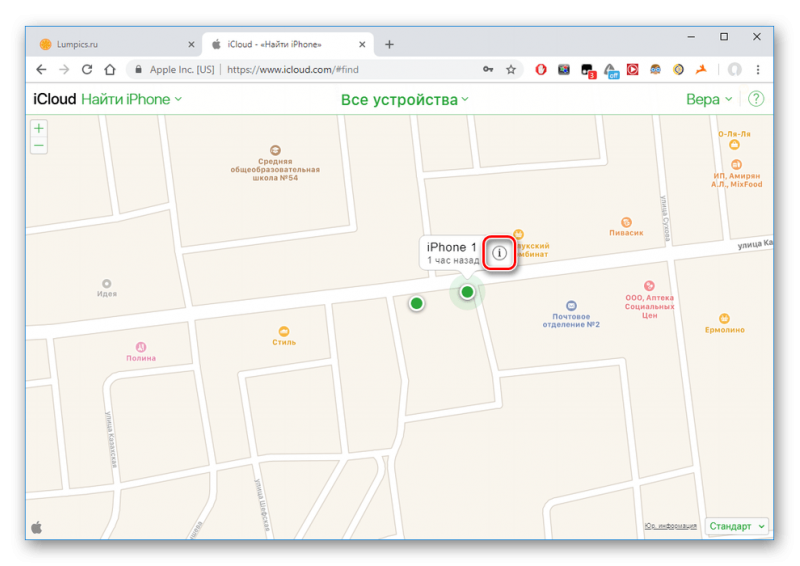The height and width of the screenshot is (566, 800).
Task: Click the Полина map marker
Action: click(x=141, y=347)
